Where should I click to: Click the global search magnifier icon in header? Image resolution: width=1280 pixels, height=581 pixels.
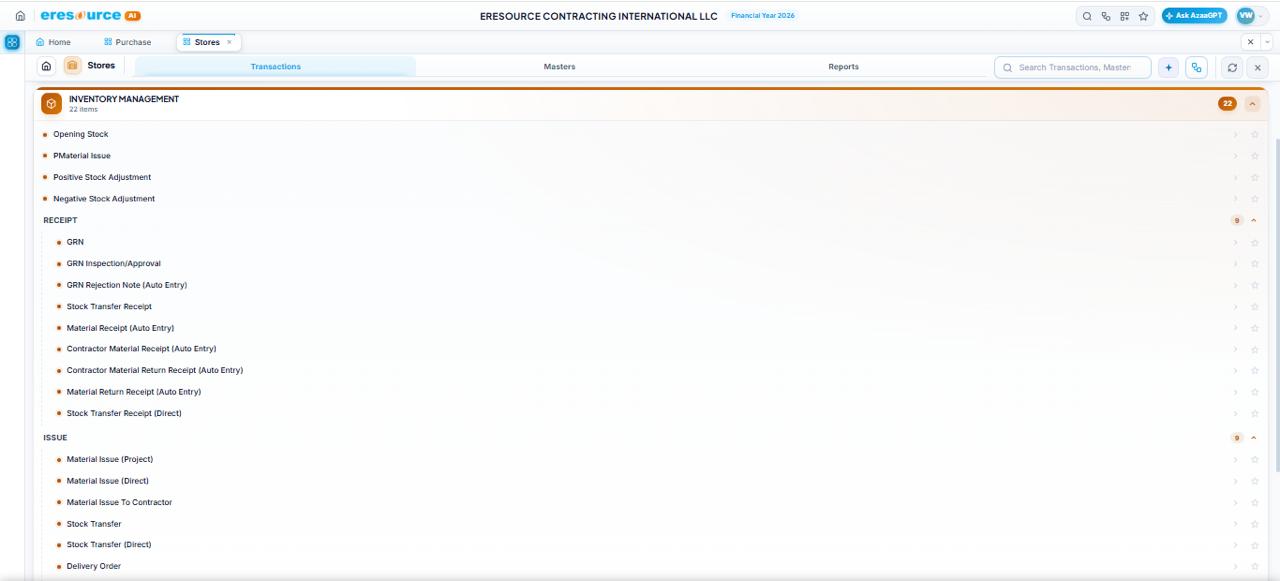pos(1089,16)
